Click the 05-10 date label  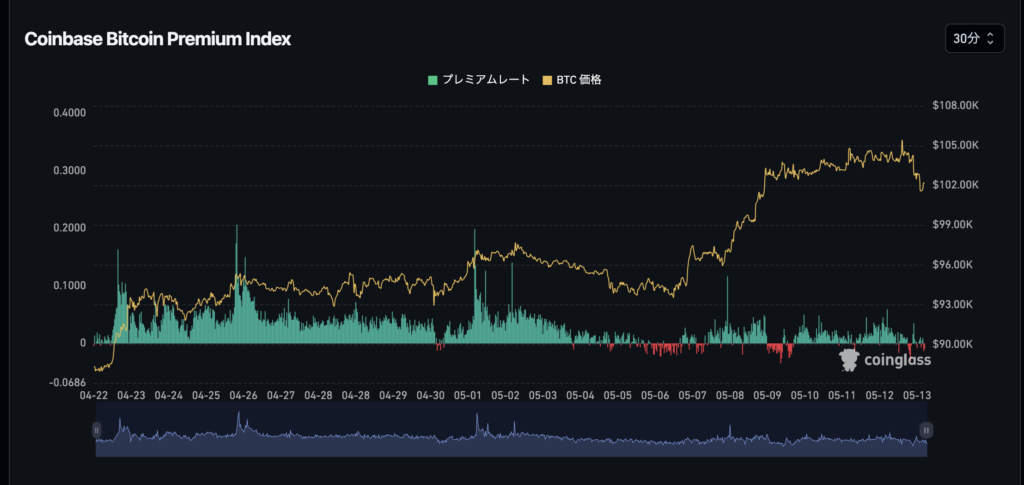tap(804, 395)
